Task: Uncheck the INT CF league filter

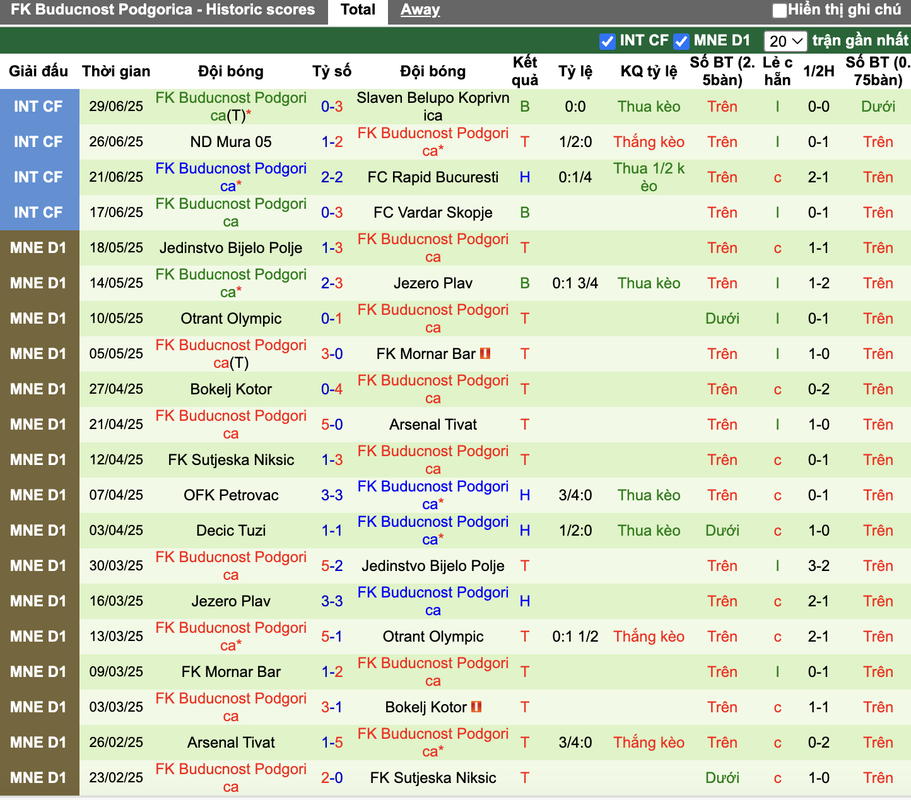Action: point(607,41)
